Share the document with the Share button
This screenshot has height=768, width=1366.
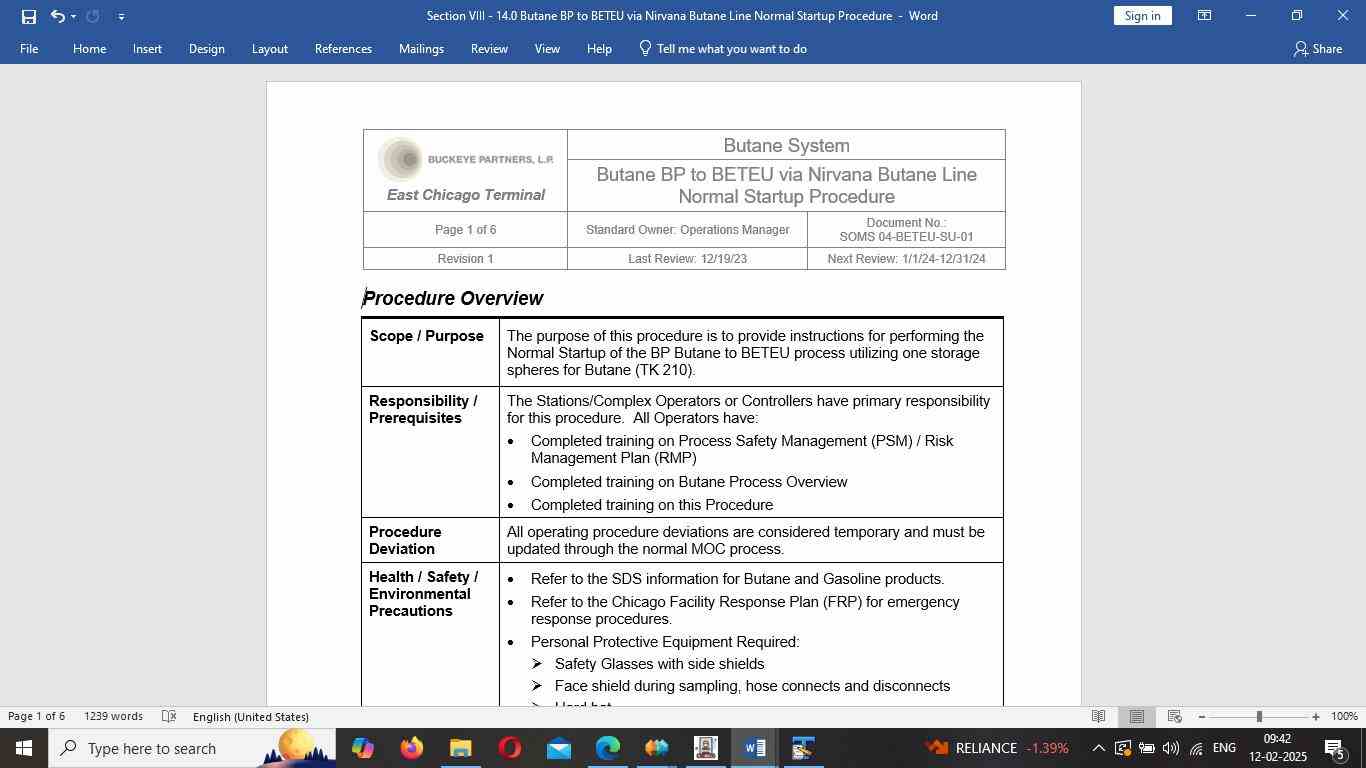1318,49
